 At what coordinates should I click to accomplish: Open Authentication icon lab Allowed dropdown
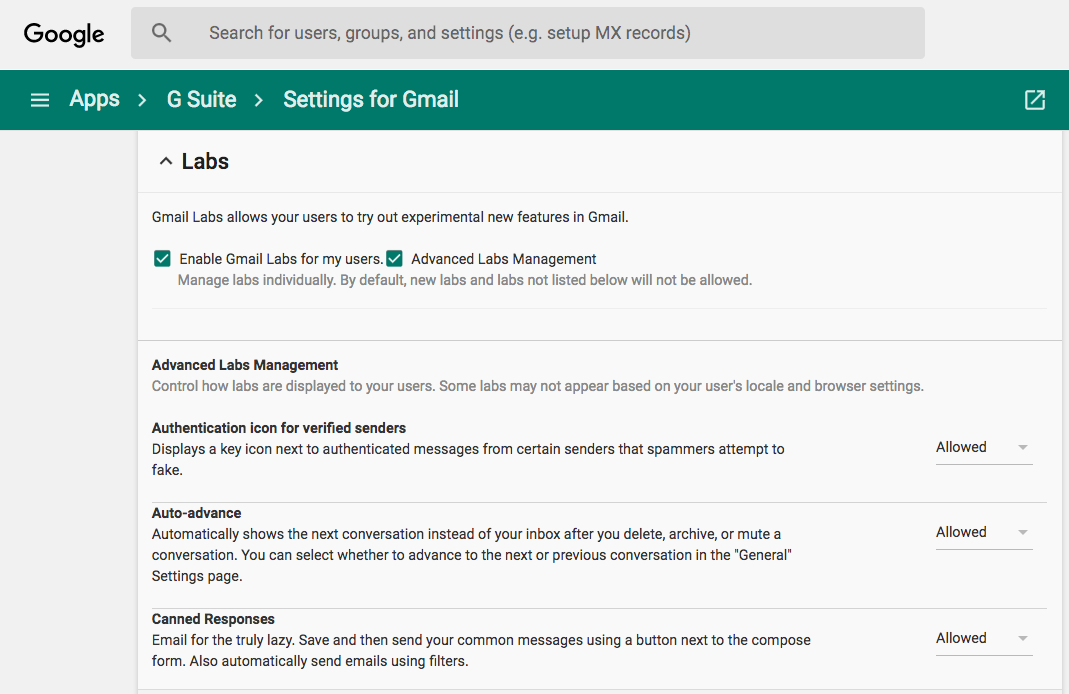[984, 448]
